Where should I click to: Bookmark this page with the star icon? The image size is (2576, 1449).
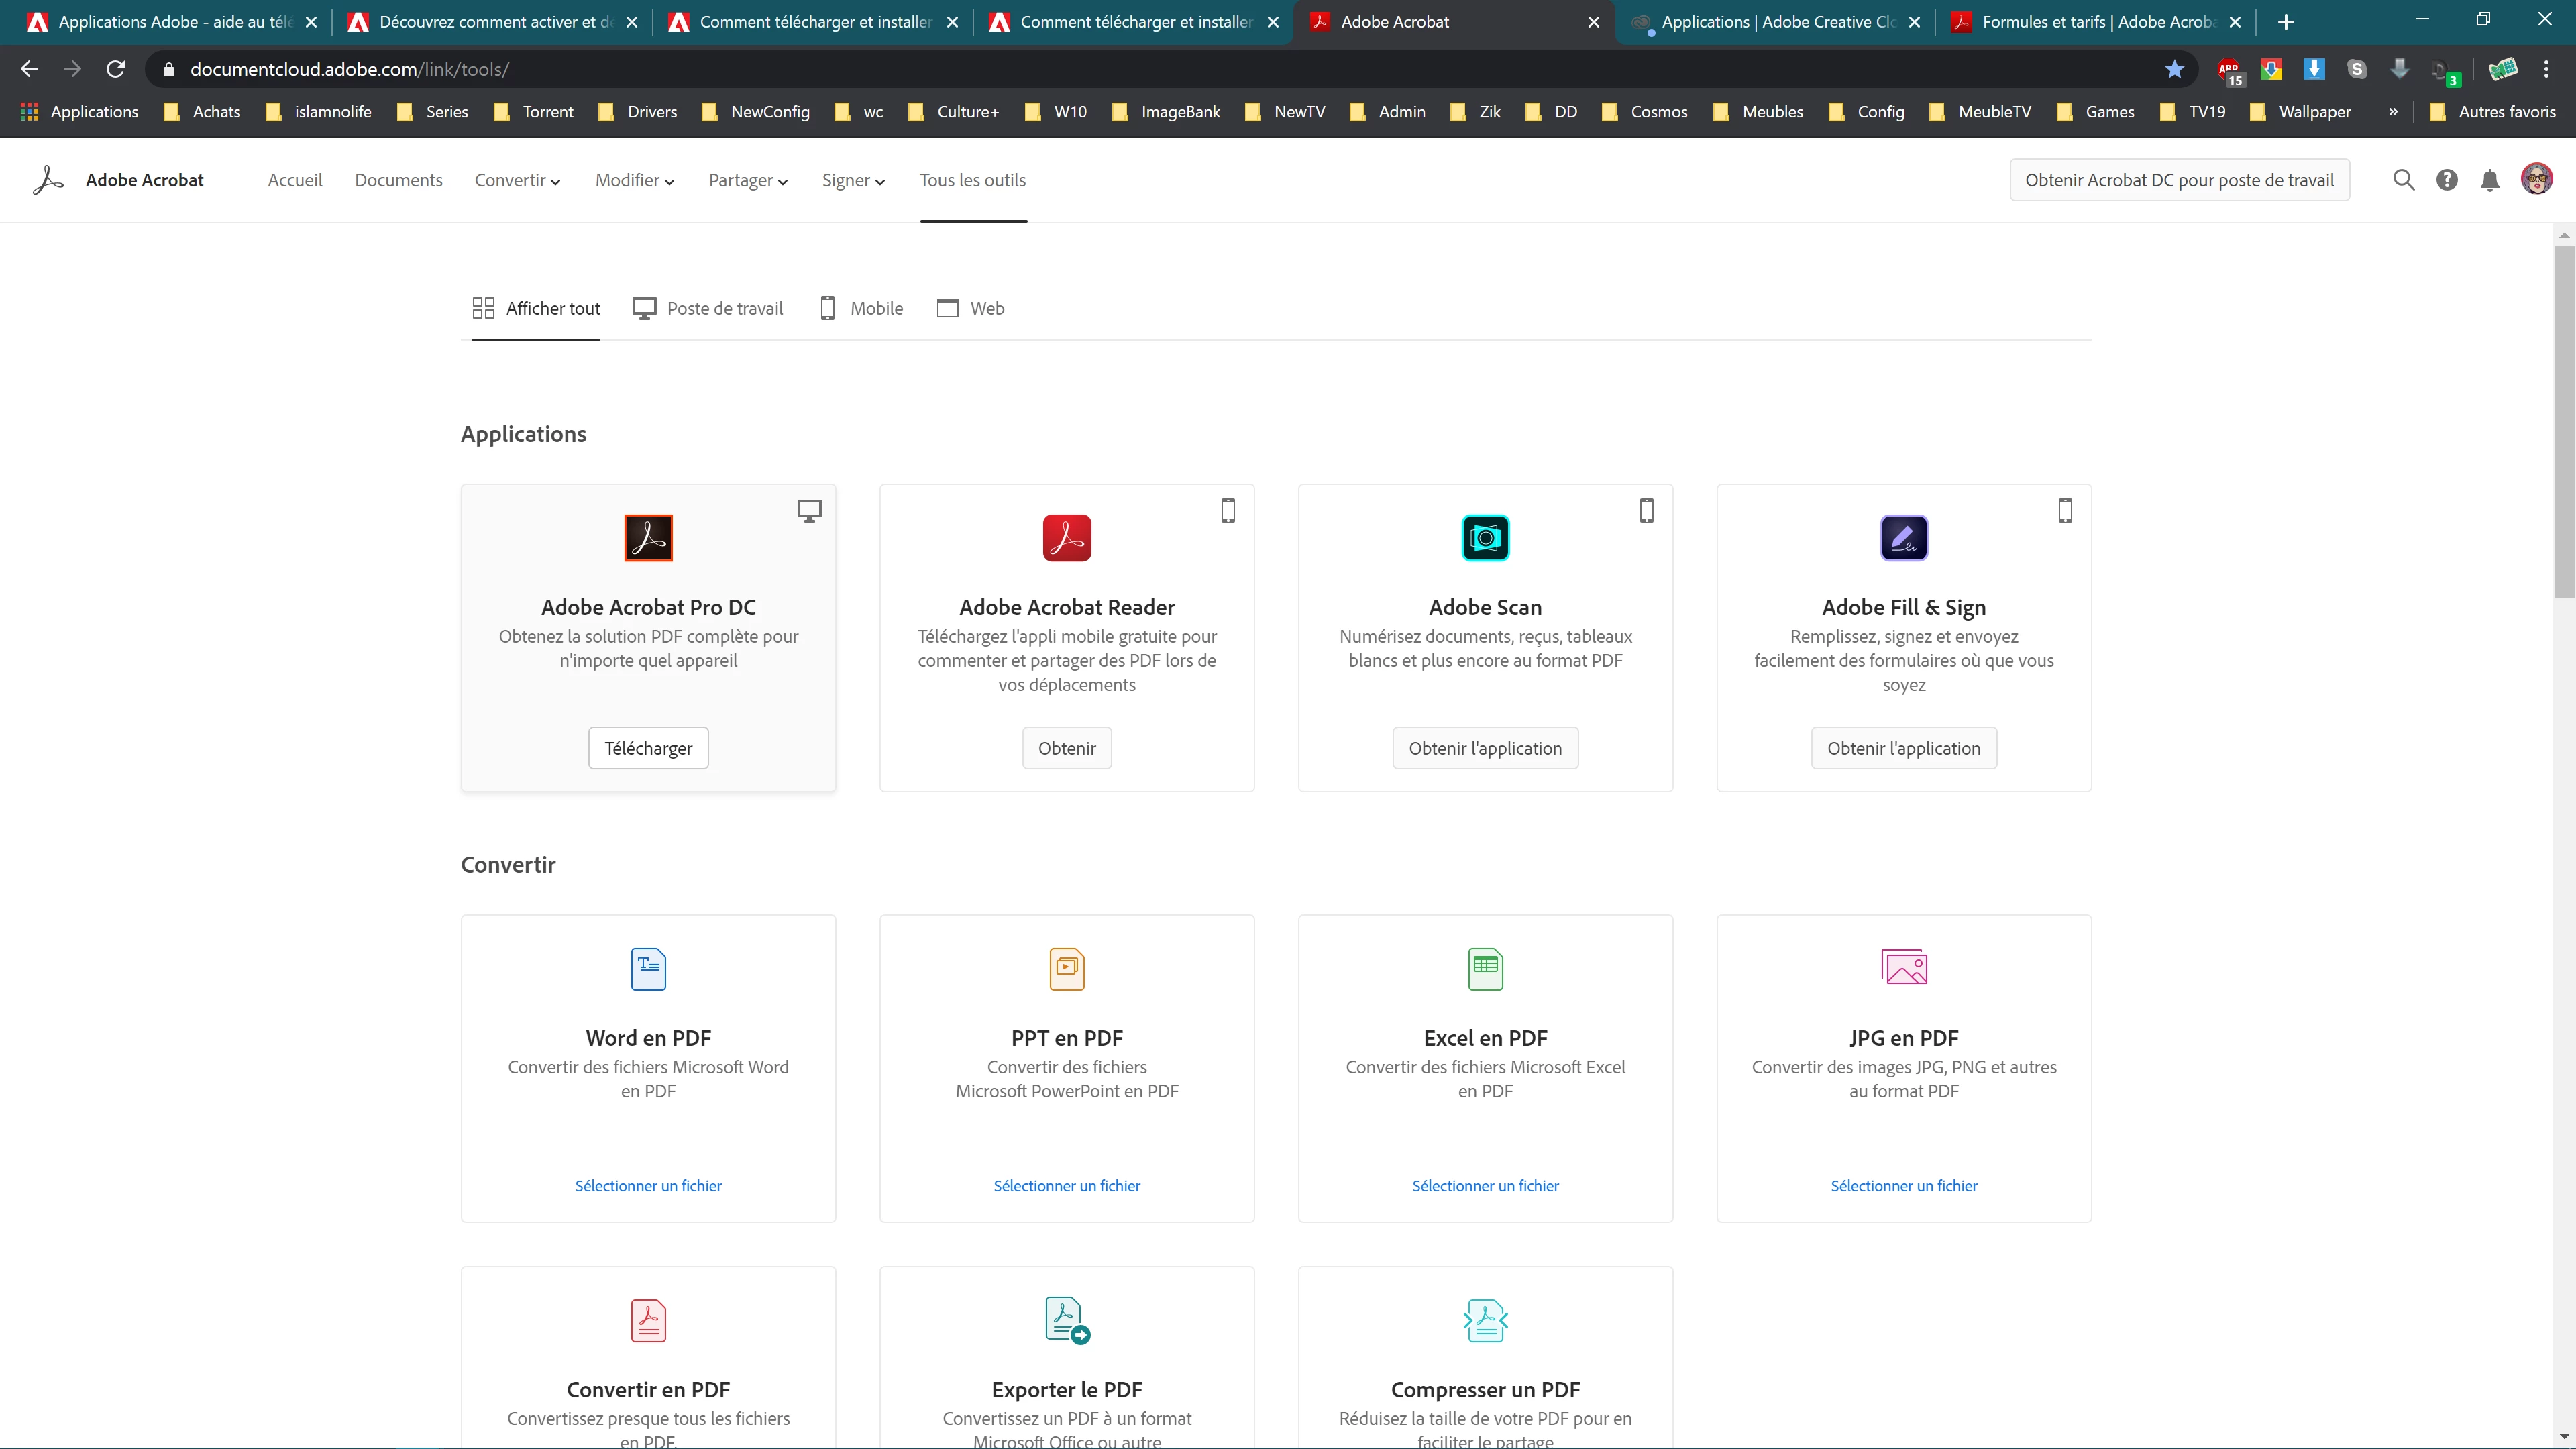tap(2174, 69)
